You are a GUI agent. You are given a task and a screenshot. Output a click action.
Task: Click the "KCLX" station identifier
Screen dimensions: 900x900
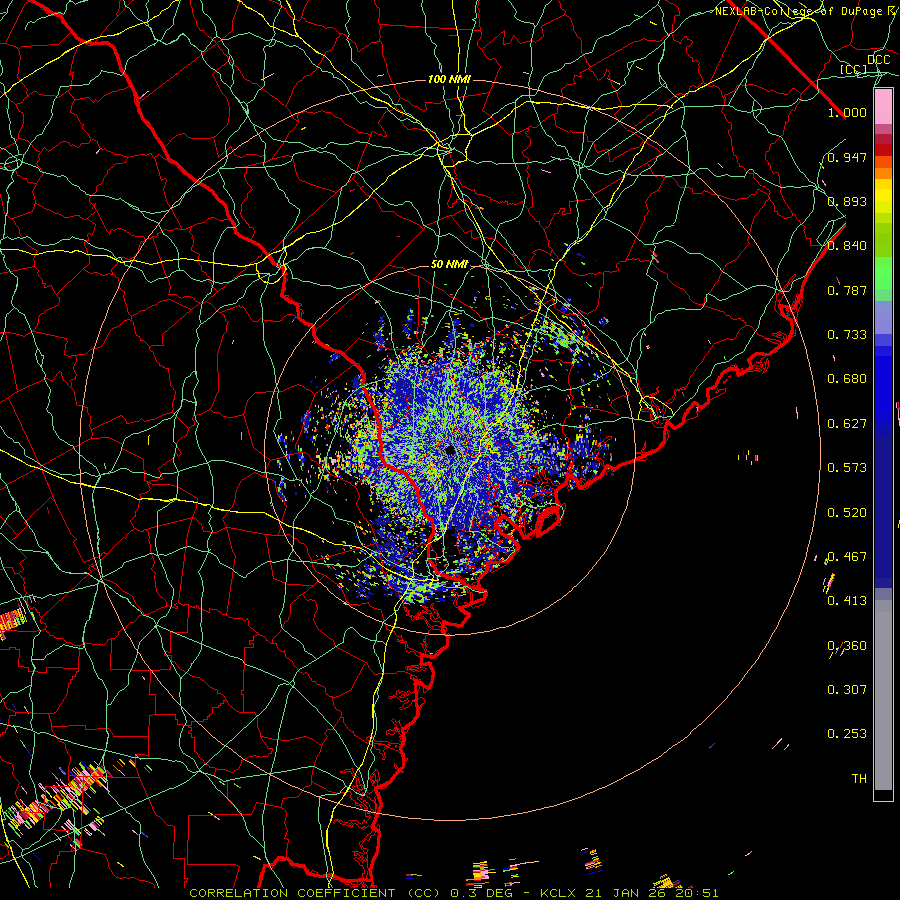pos(558,893)
